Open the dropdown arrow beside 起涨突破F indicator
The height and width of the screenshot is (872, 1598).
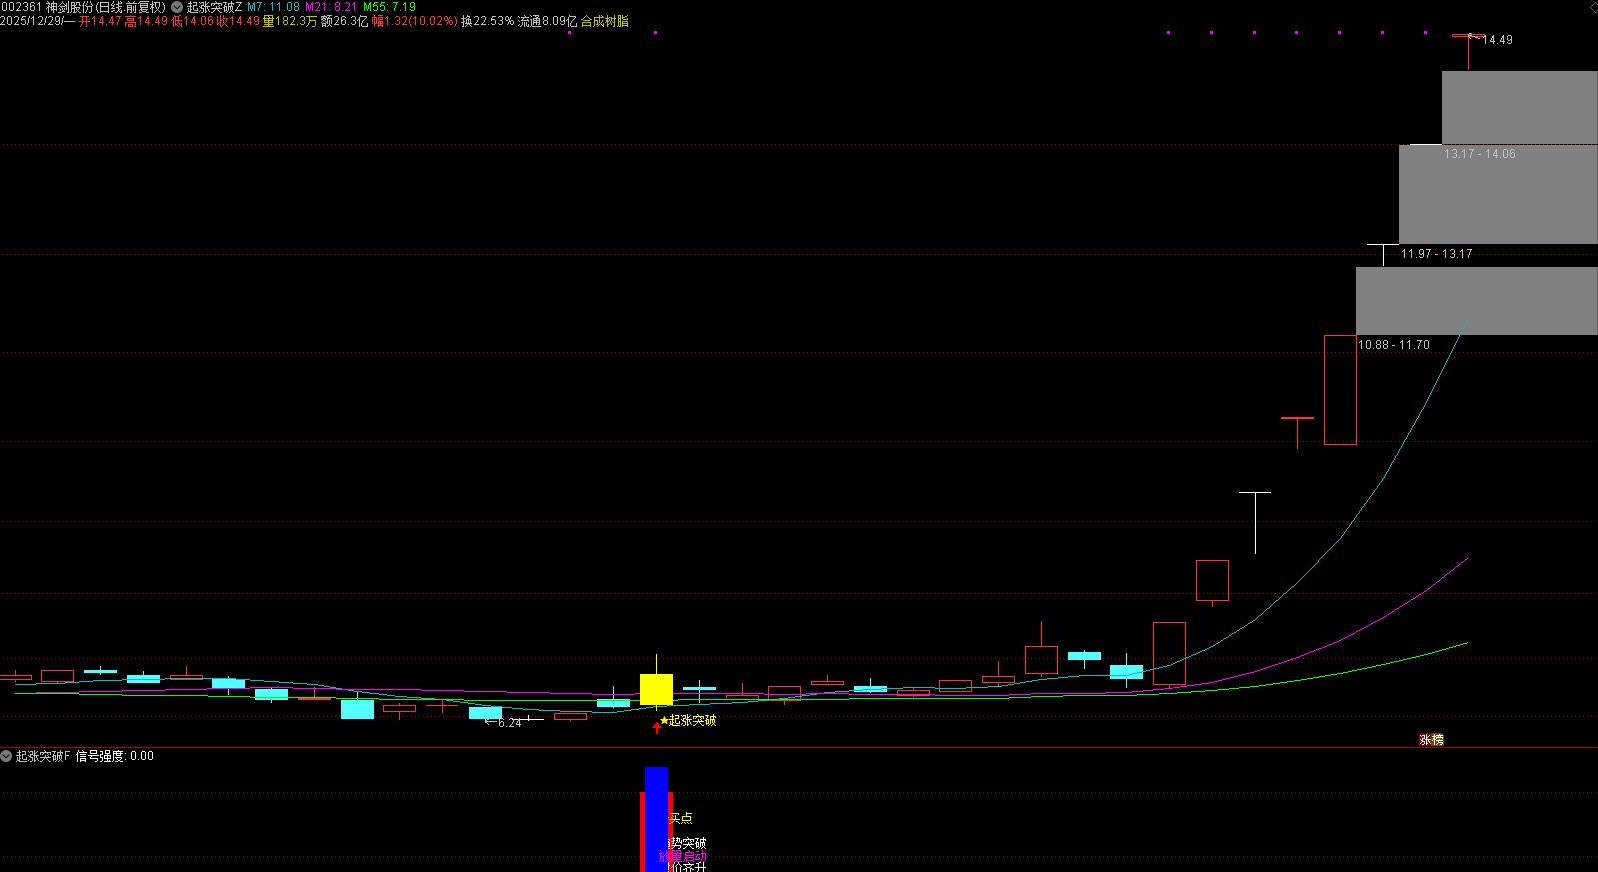[7, 756]
